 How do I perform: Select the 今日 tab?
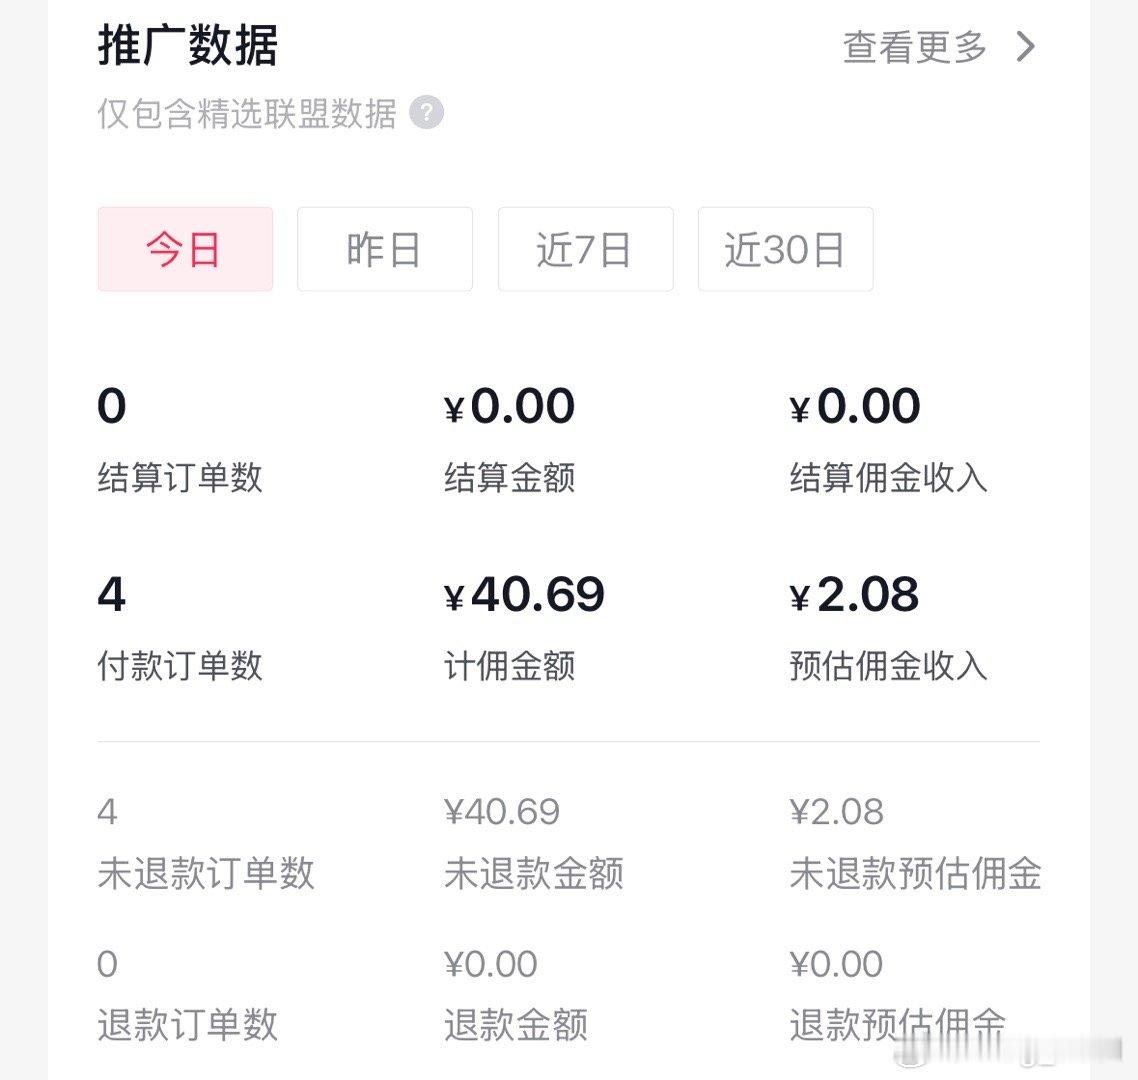click(x=185, y=249)
